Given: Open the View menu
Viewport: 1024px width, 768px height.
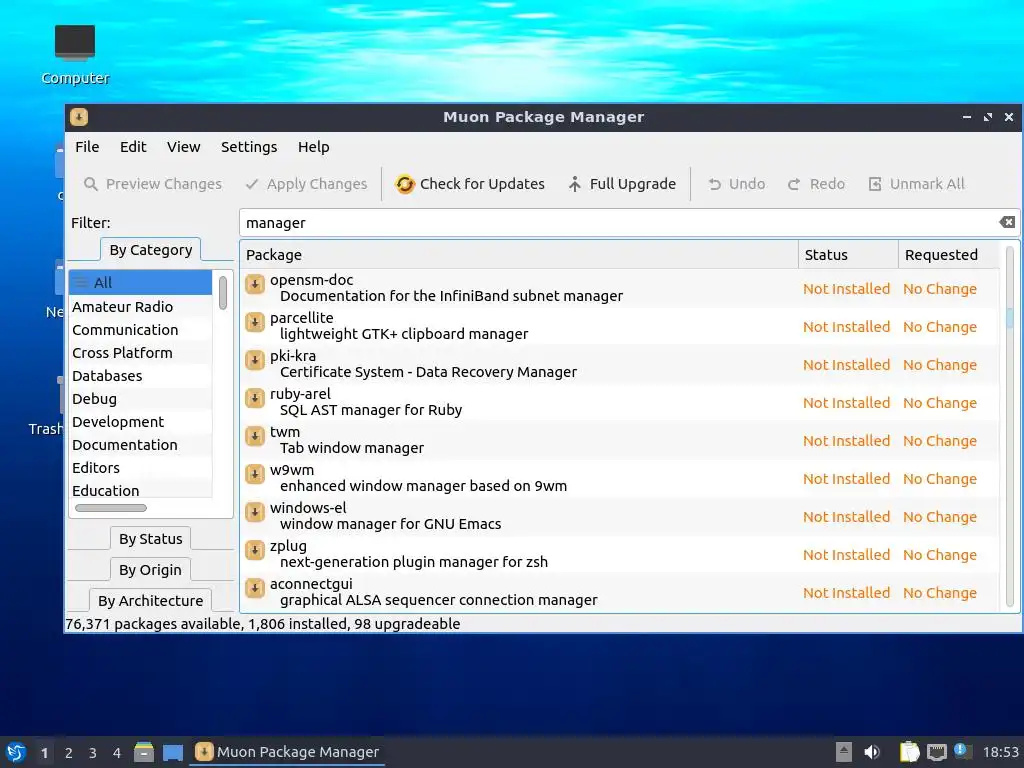Looking at the screenshot, I should click(184, 147).
